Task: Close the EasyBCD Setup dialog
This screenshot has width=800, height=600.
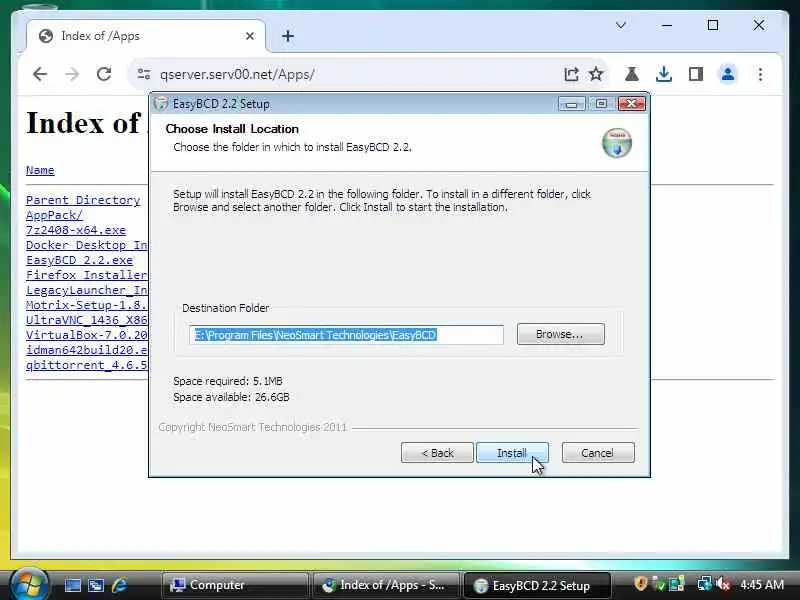Action: point(632,104)
